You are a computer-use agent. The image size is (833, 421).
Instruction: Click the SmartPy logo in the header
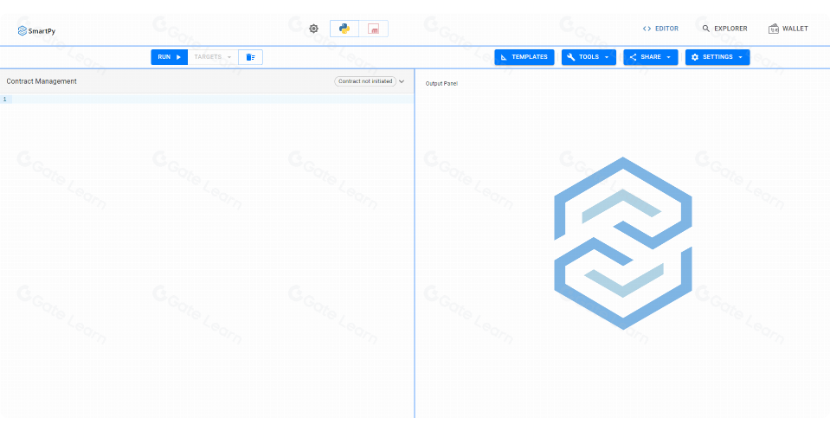(36, 30)
